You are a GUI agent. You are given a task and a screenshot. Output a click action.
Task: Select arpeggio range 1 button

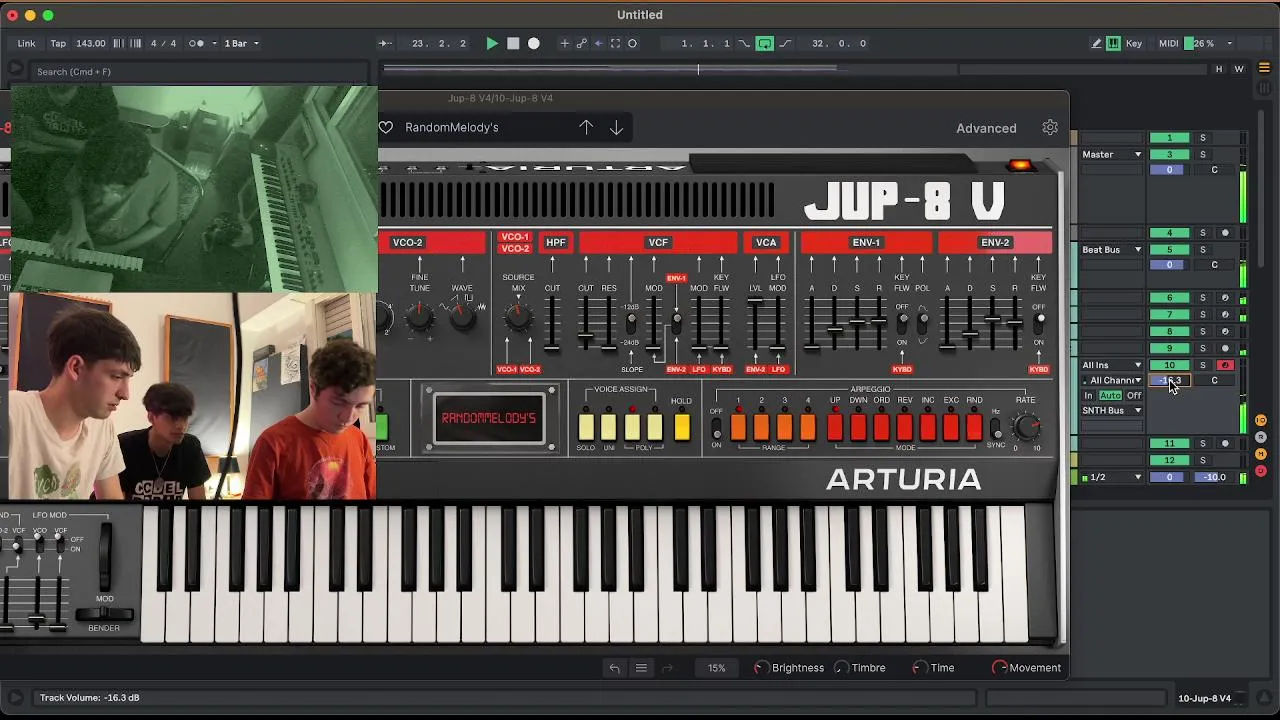(738, 427)
